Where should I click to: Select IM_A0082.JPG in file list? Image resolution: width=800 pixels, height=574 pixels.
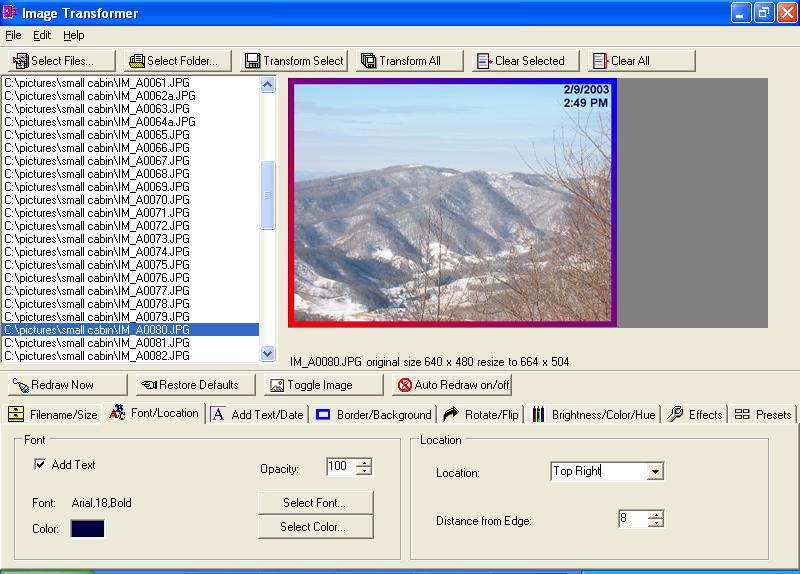click(131, 356)
